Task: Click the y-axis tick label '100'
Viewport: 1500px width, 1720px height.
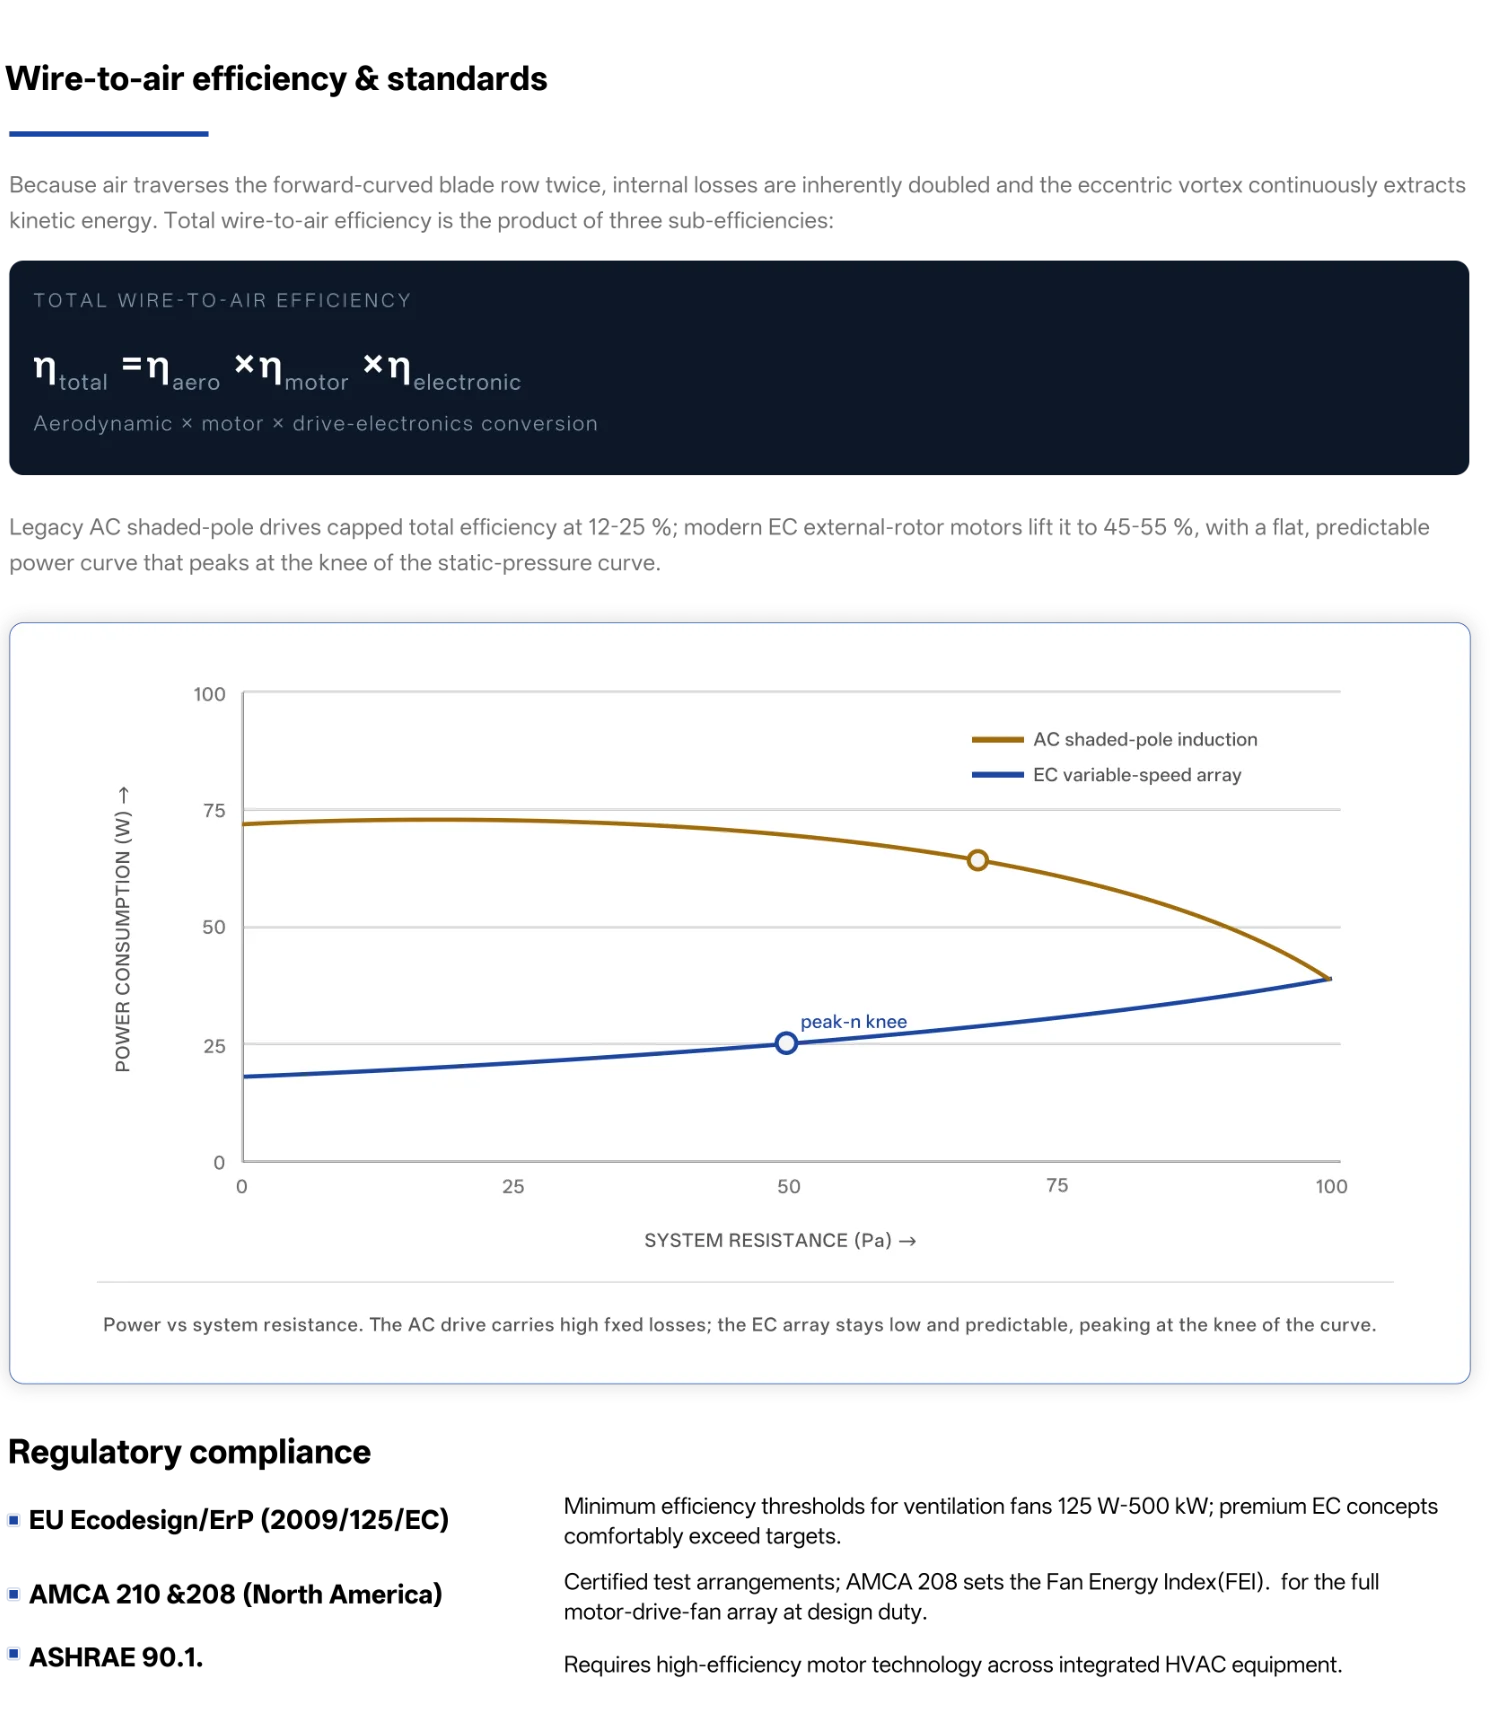Action: pyautogui.click(x=209, y=694)
